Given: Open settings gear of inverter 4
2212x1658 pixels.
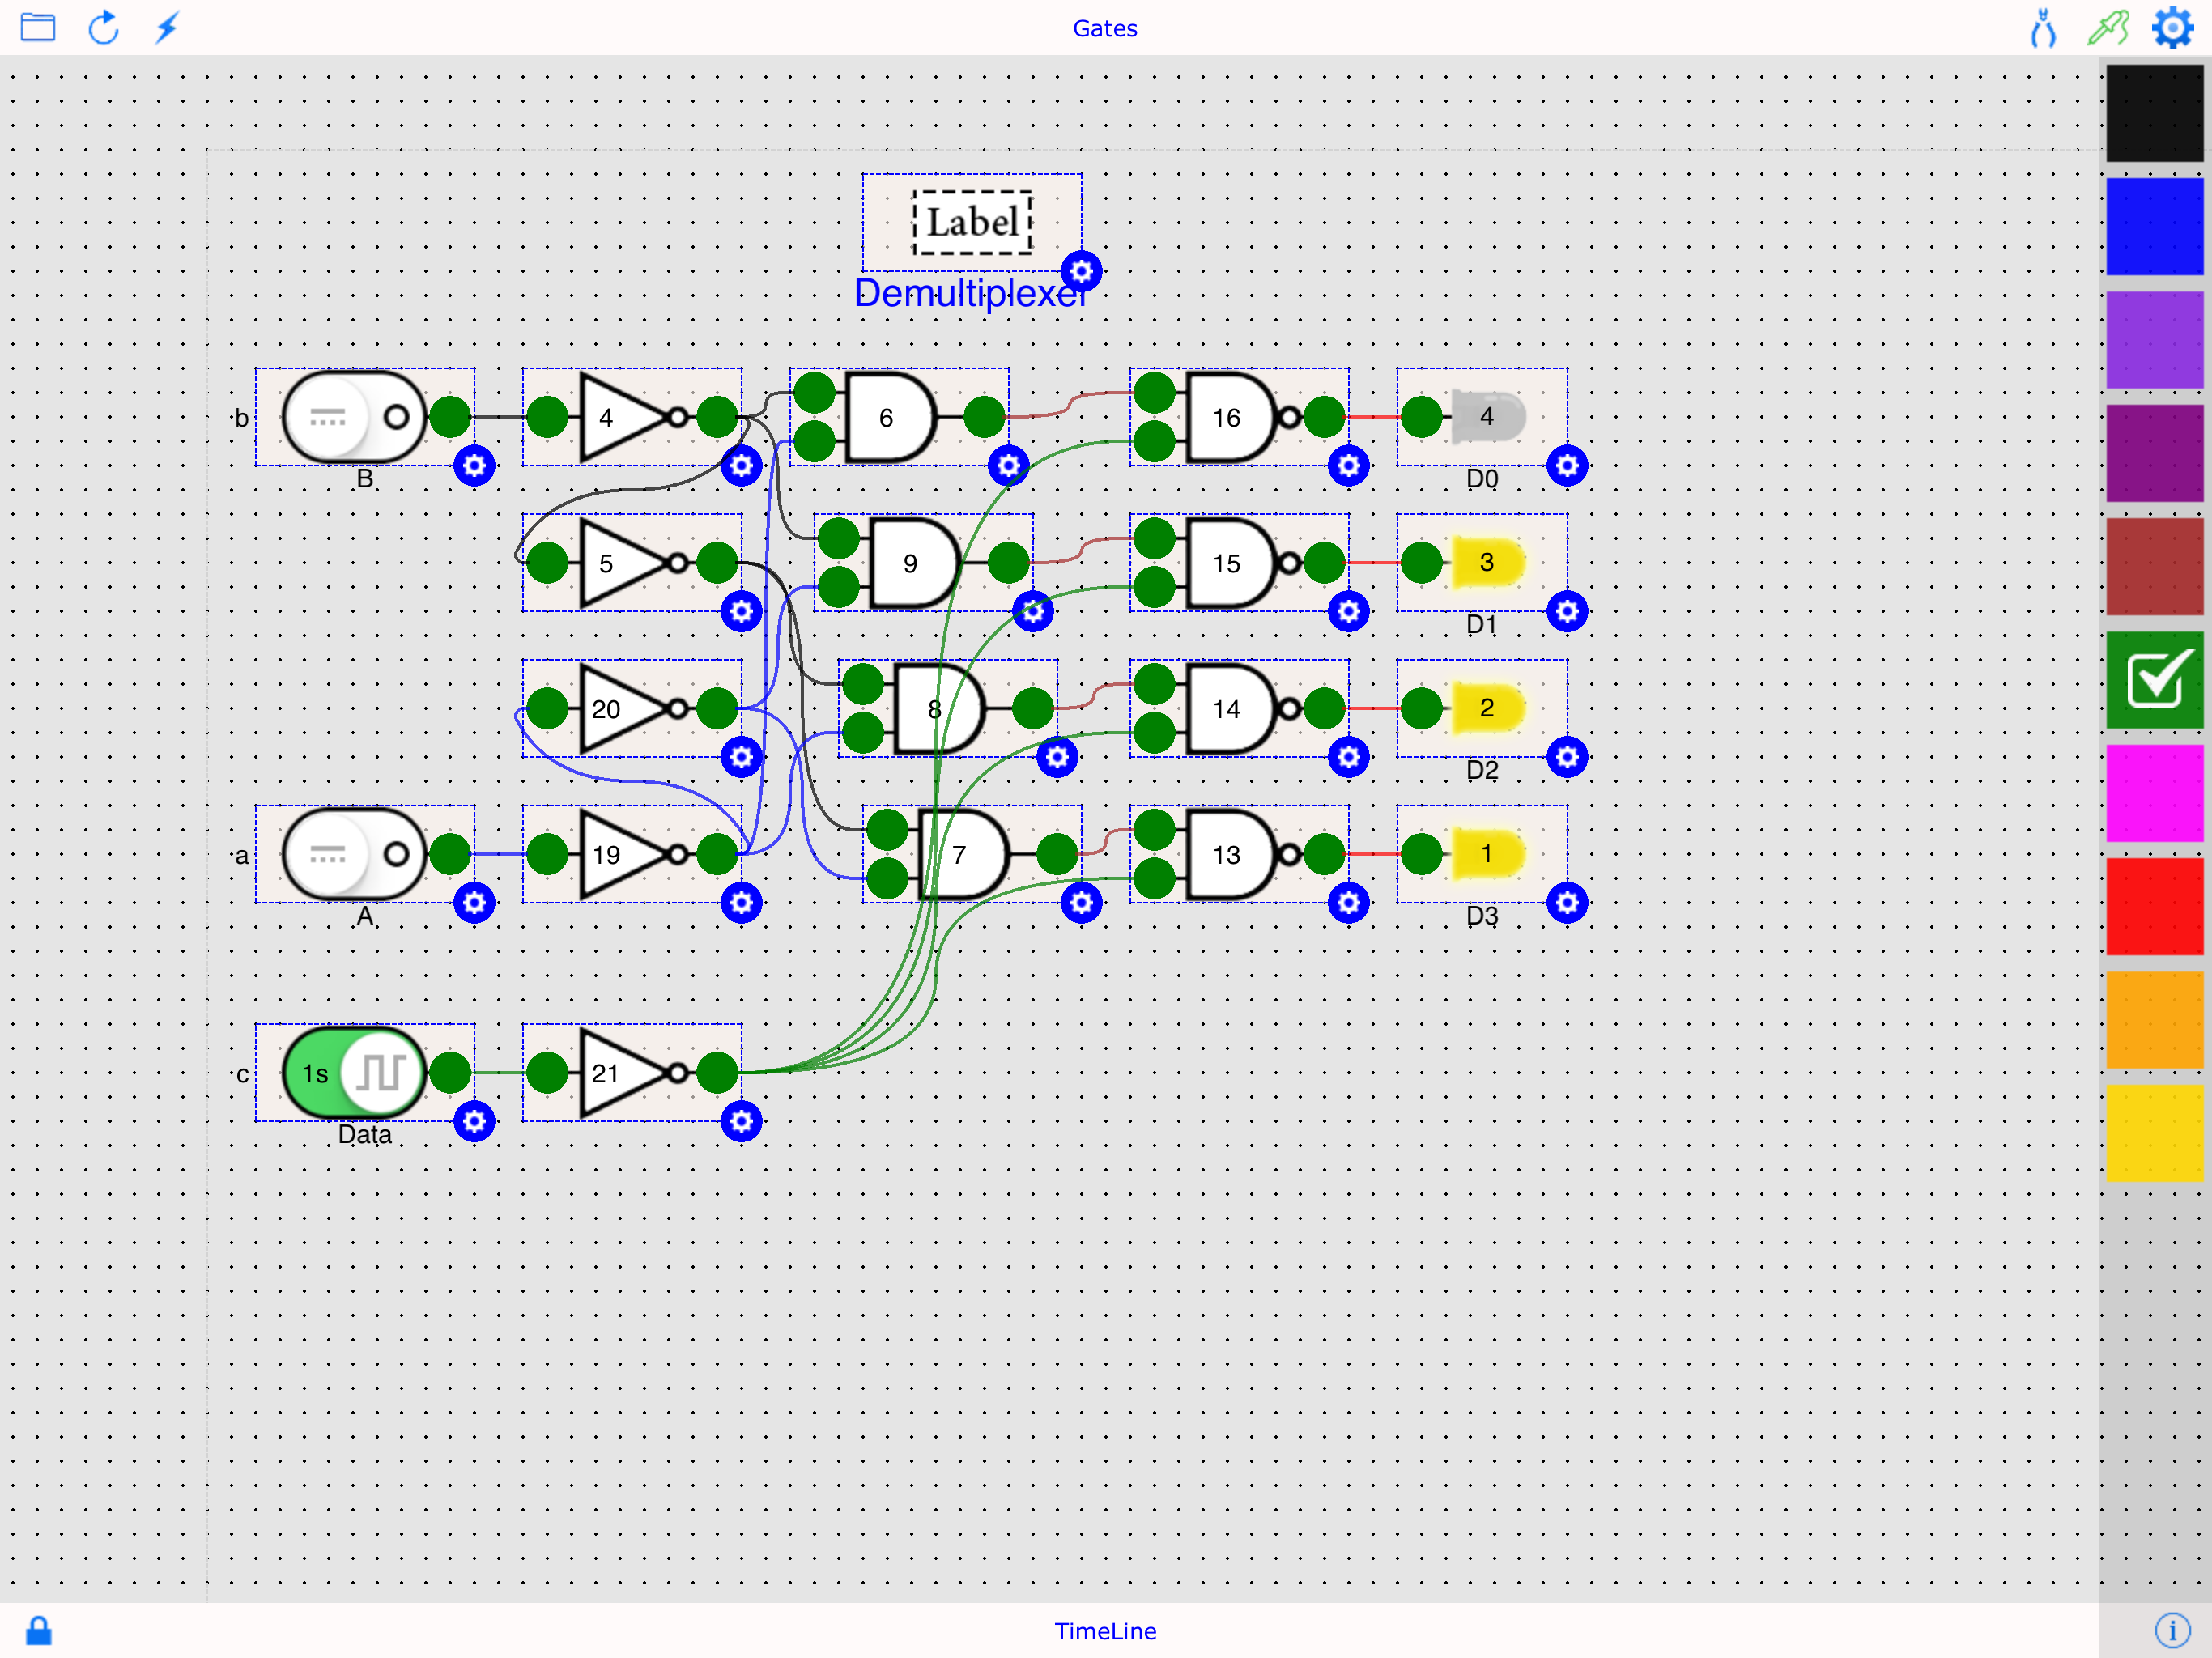Looking at the screenshot, I should coord(741,466).
